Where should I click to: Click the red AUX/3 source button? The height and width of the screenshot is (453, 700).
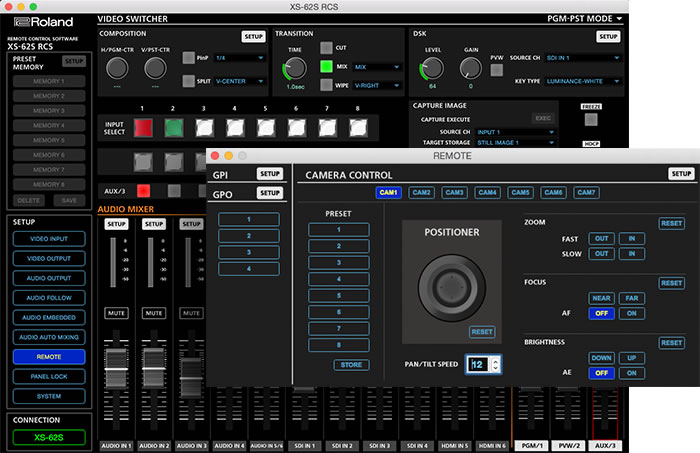click(143, 191)
